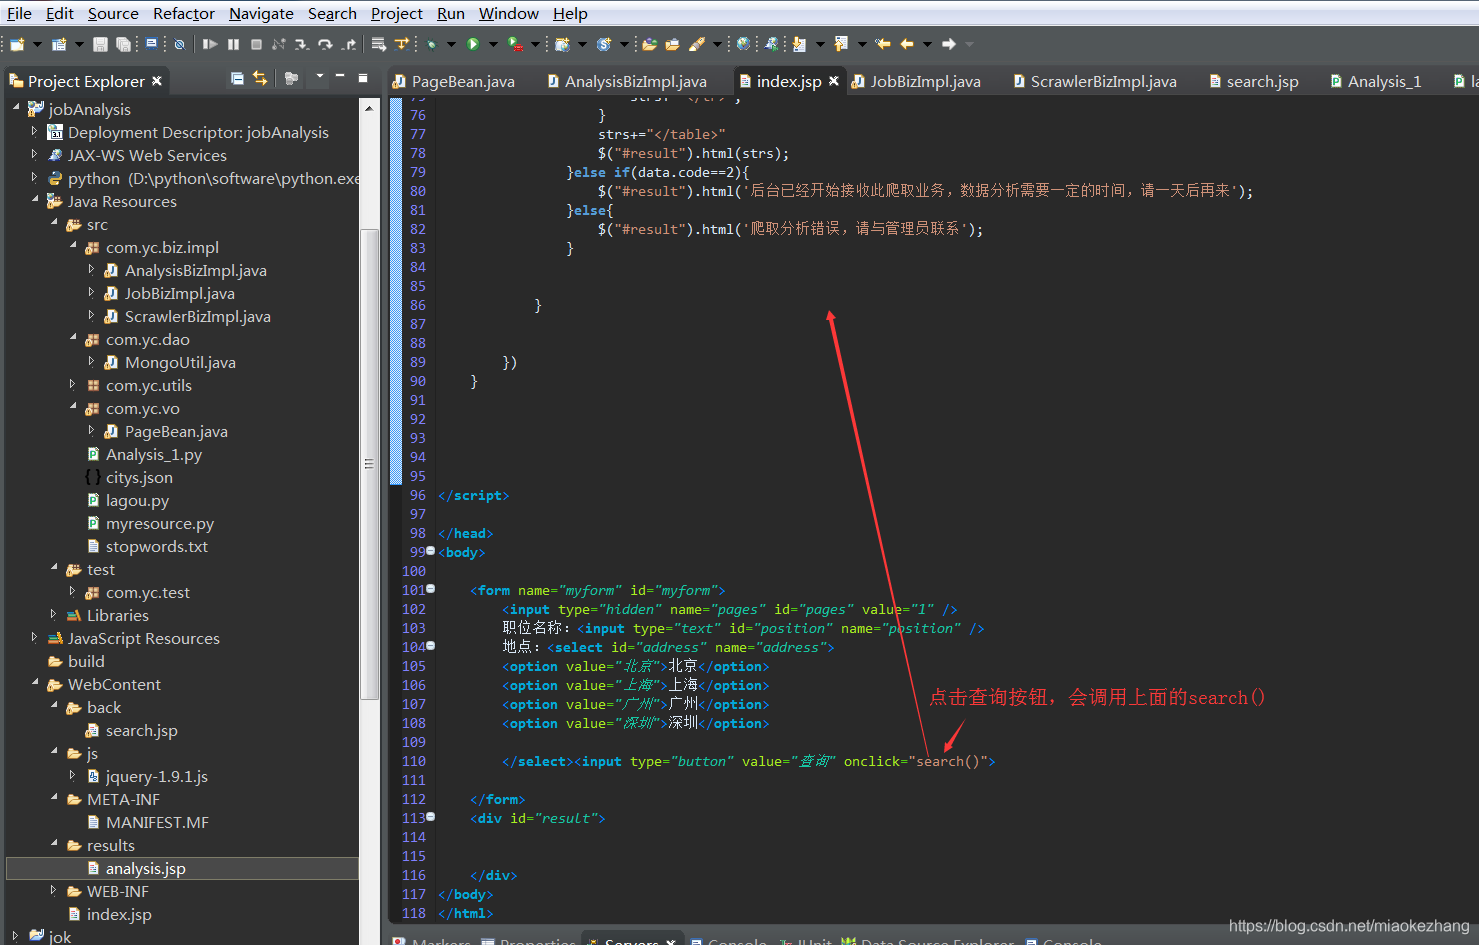Screen dimensions: 1479x945
Task: Expand the WEB-INF folder
Action: point(53,890)
